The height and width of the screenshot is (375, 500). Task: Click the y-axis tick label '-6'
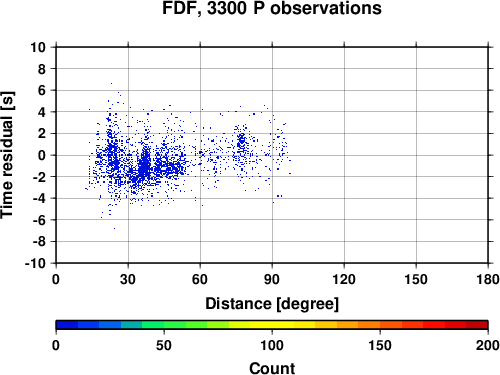click(x=39, y=220)
